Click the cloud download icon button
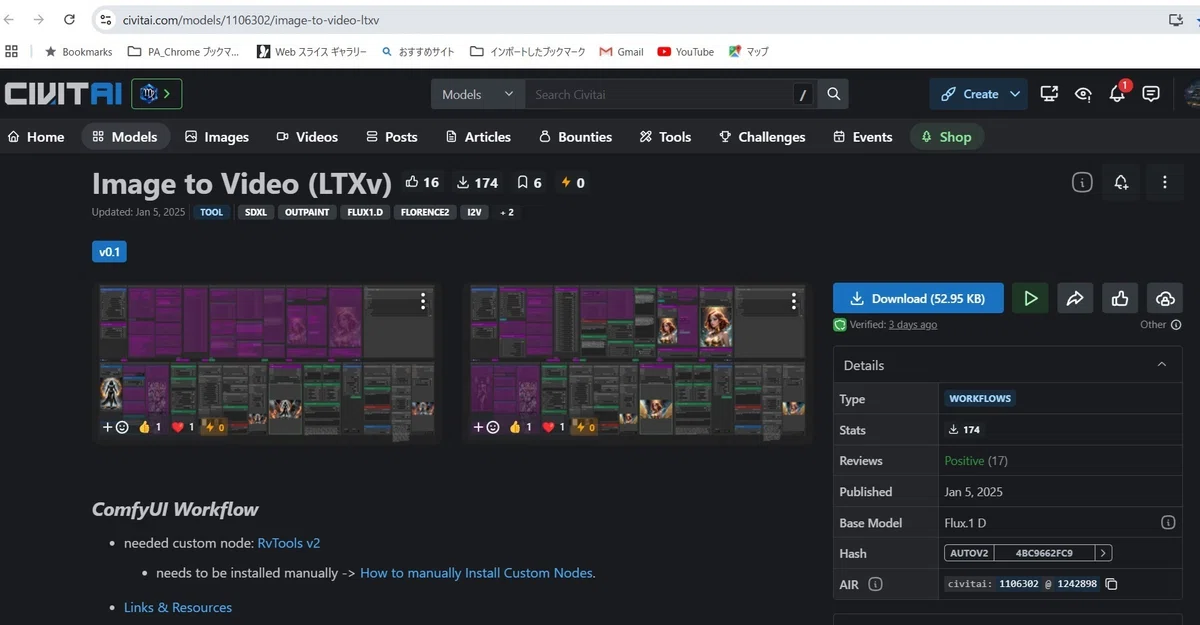 (x=1165, y=298)
